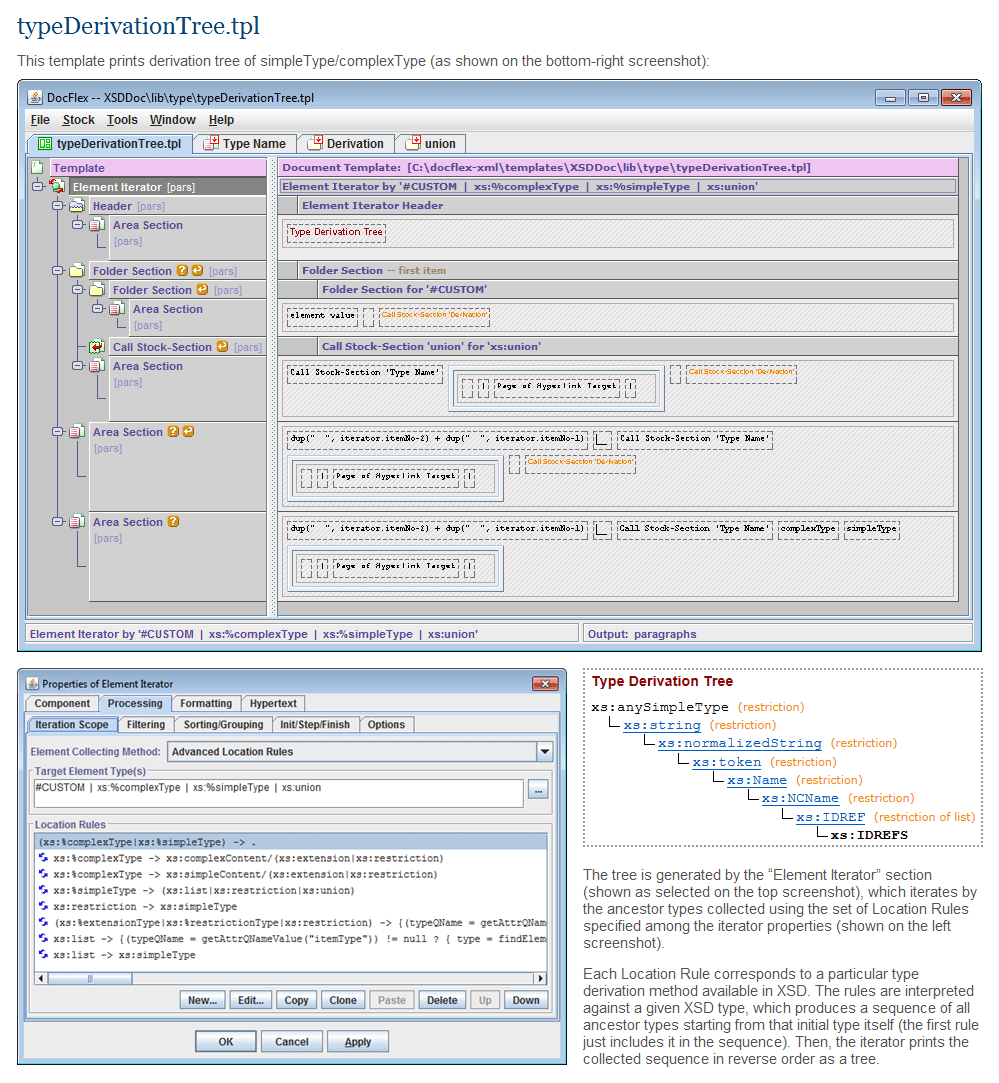Viewport: 999px width, 1083px height.
Task: Follow the xs:normalizedString link
Action: [x=740, y=743]
